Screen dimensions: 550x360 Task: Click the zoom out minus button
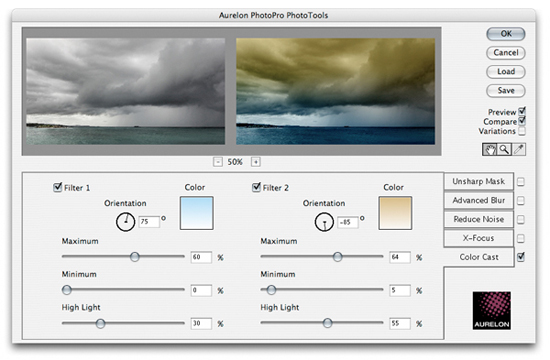tap(218, 162)
